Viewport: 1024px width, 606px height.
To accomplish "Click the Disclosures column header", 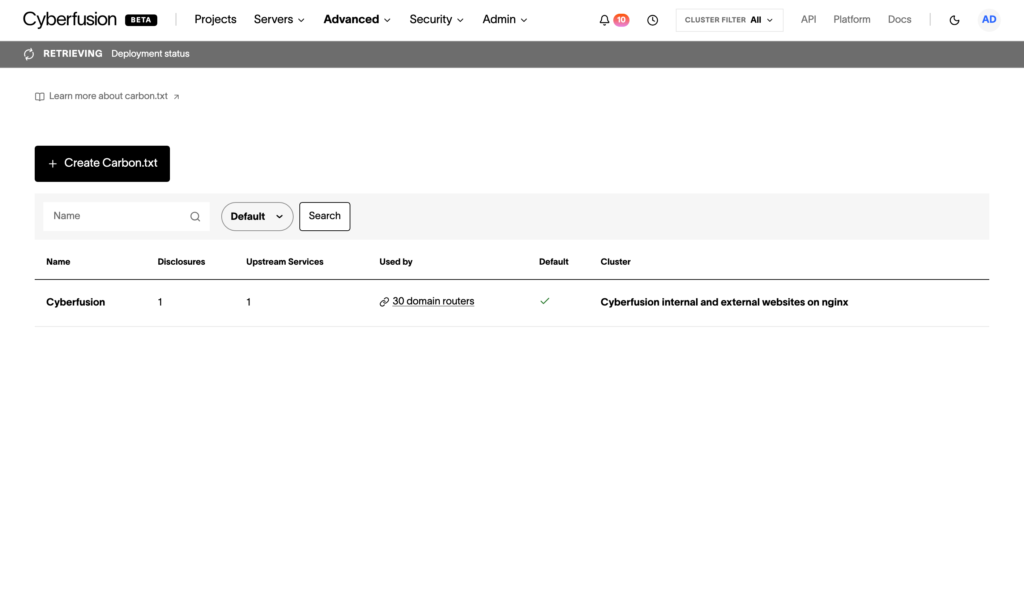I will click(x=181, y=262).
